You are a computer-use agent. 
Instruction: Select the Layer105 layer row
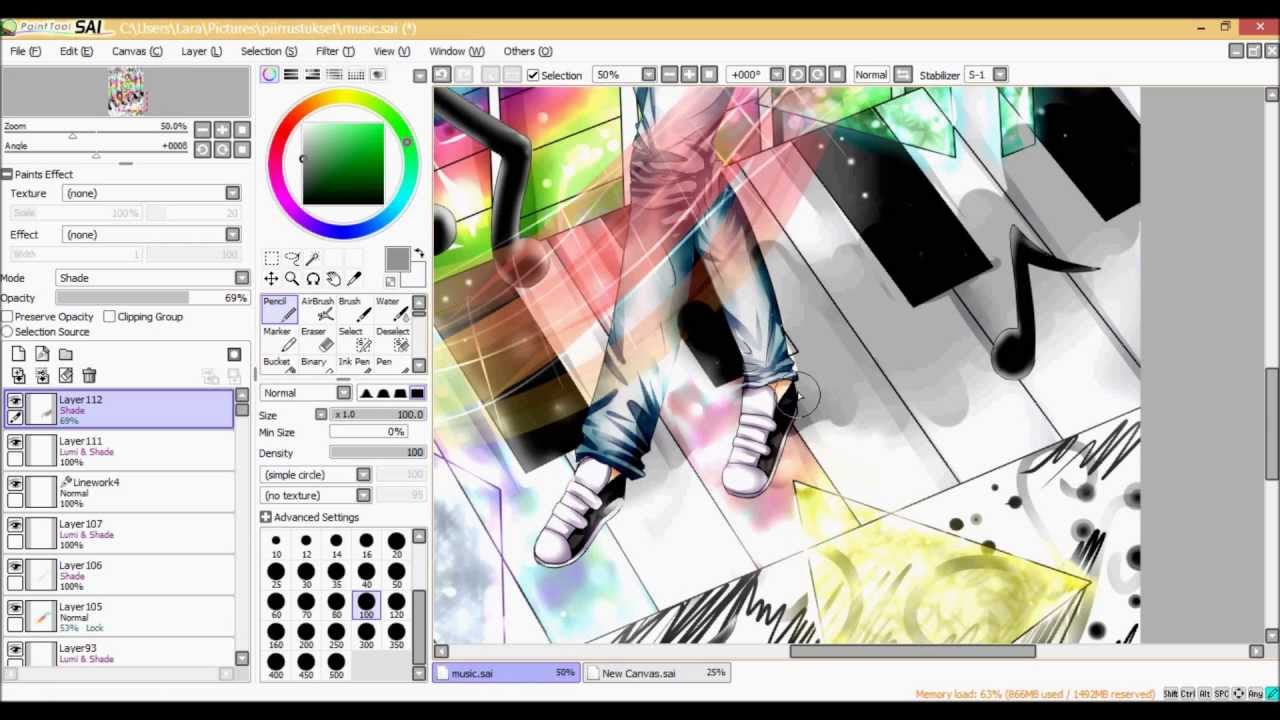[x=119, y=617]
